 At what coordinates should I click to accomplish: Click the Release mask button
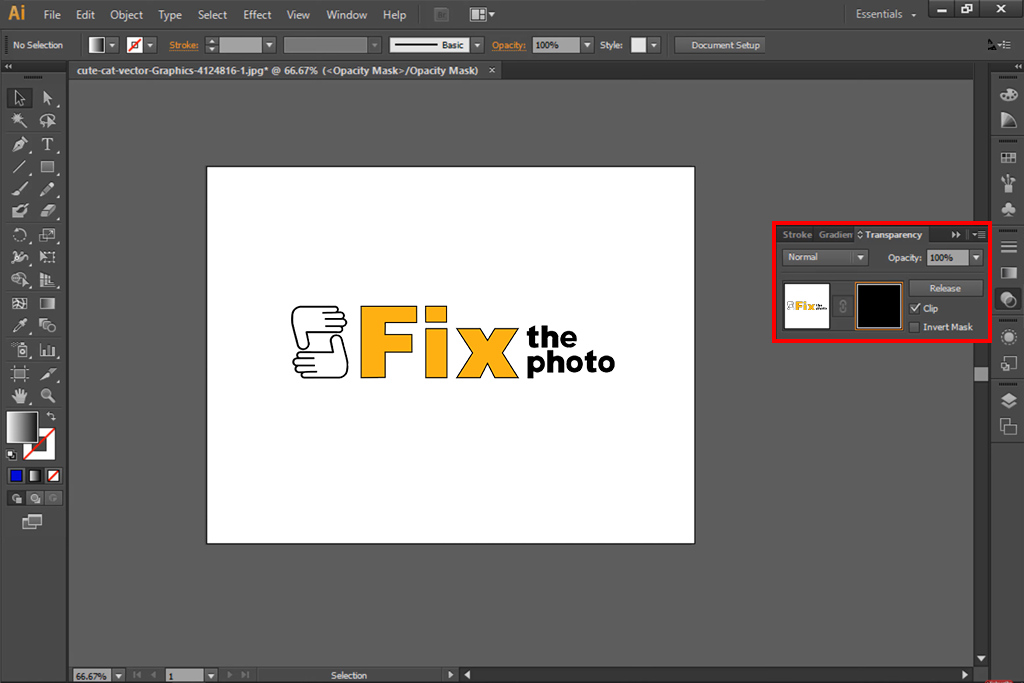946,288
